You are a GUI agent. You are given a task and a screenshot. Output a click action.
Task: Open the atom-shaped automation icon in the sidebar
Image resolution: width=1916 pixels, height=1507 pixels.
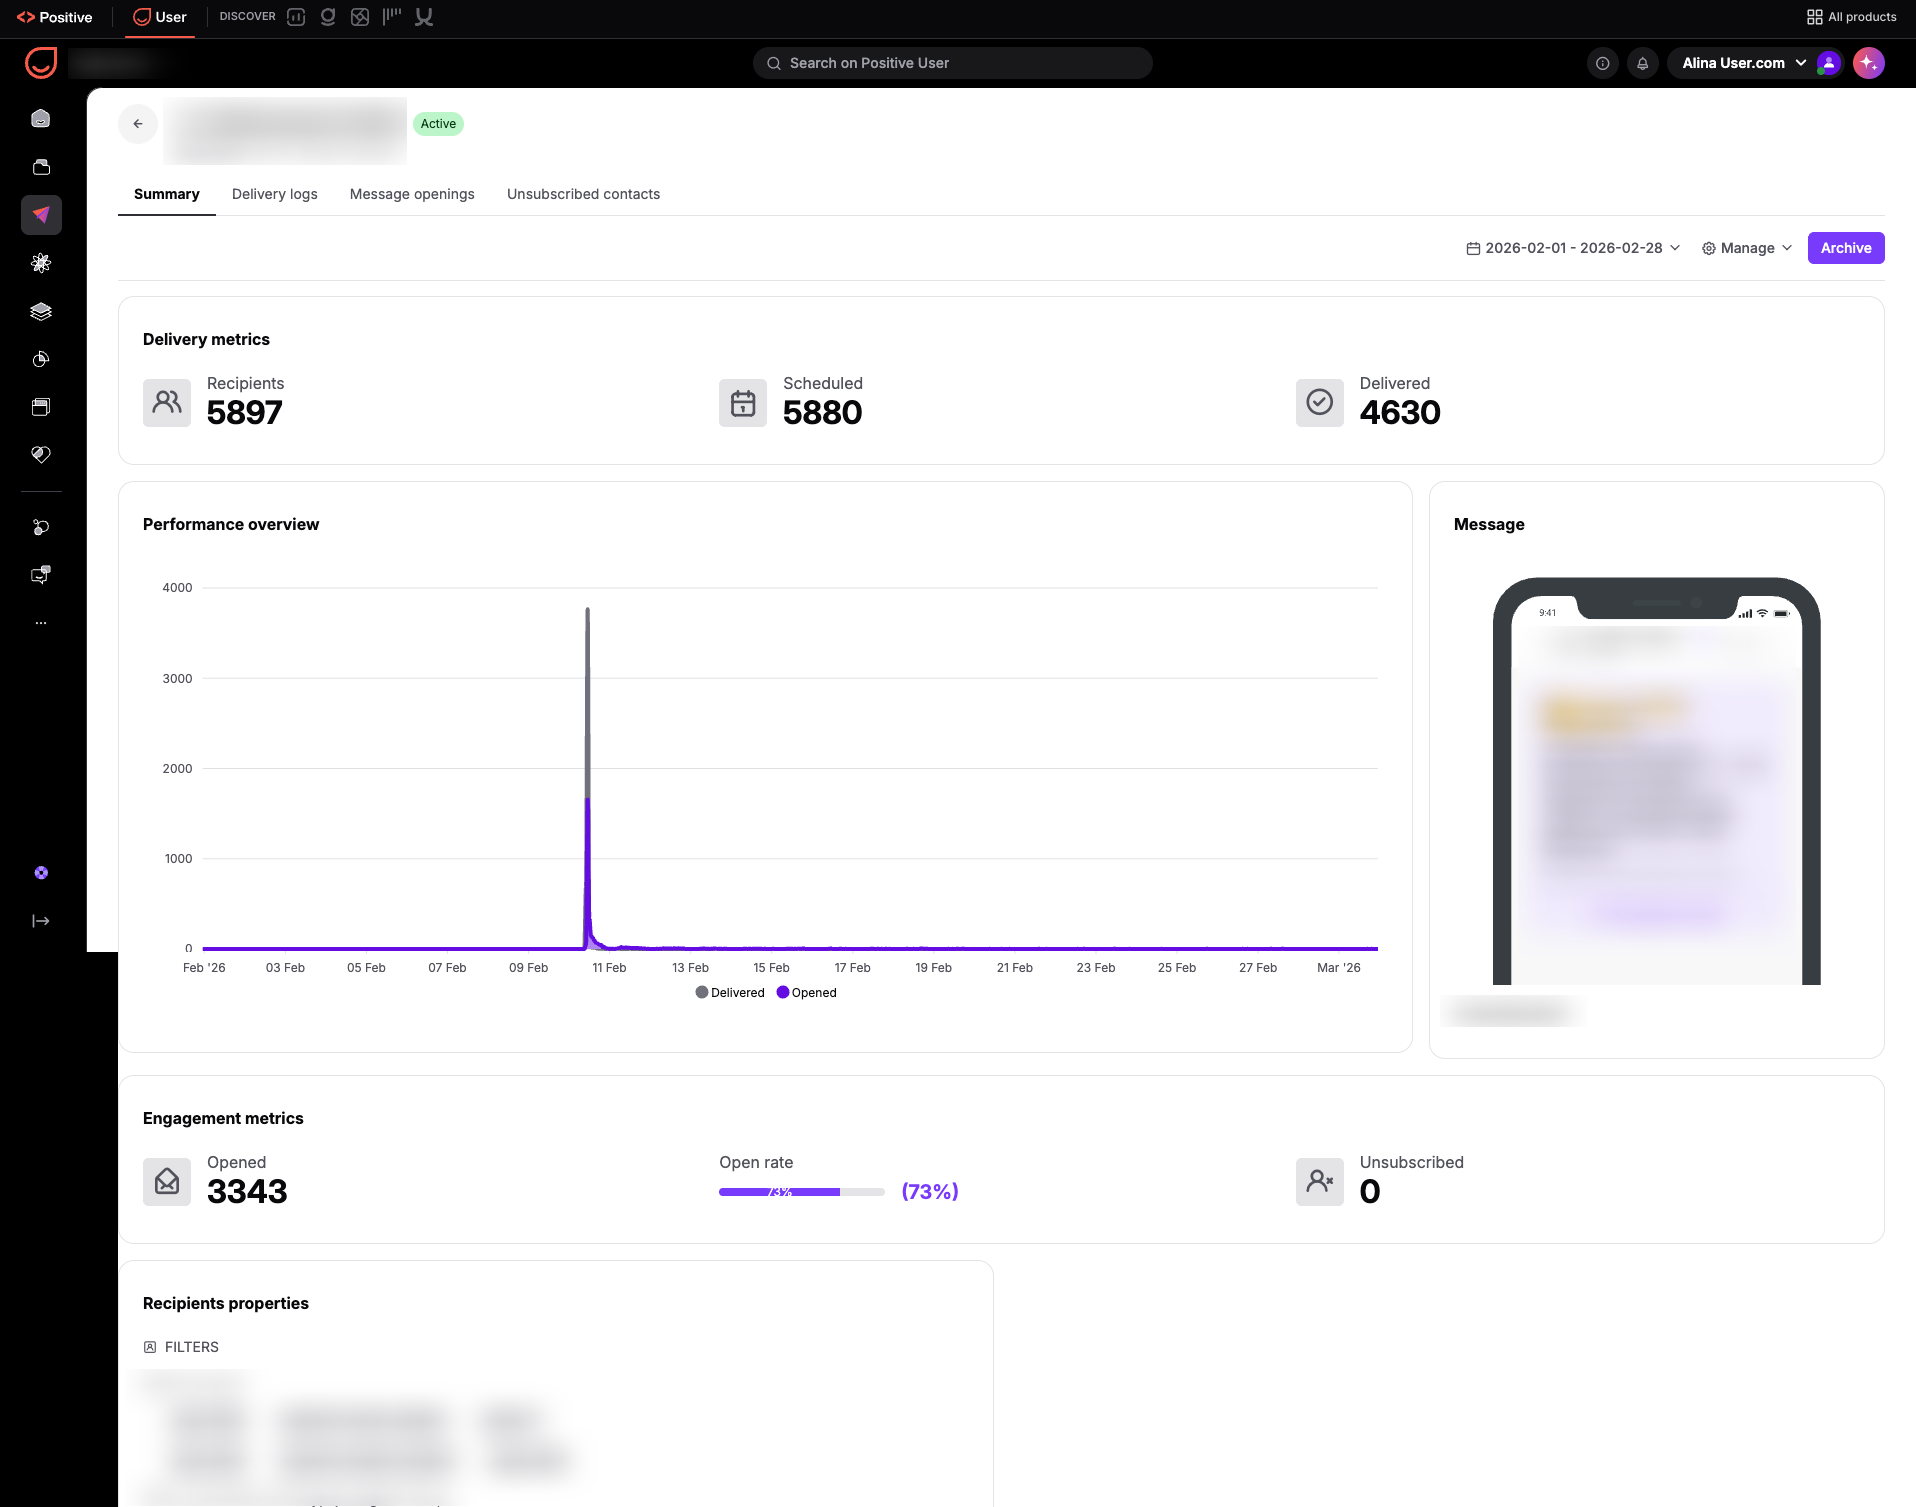click(41, 263)
